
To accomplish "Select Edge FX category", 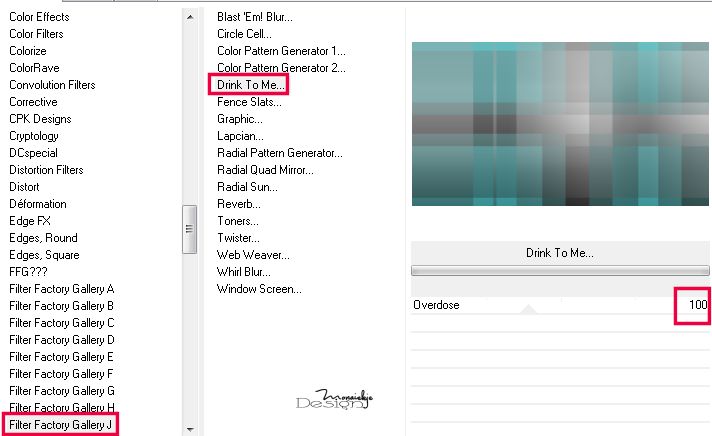I will pos(30,221).
